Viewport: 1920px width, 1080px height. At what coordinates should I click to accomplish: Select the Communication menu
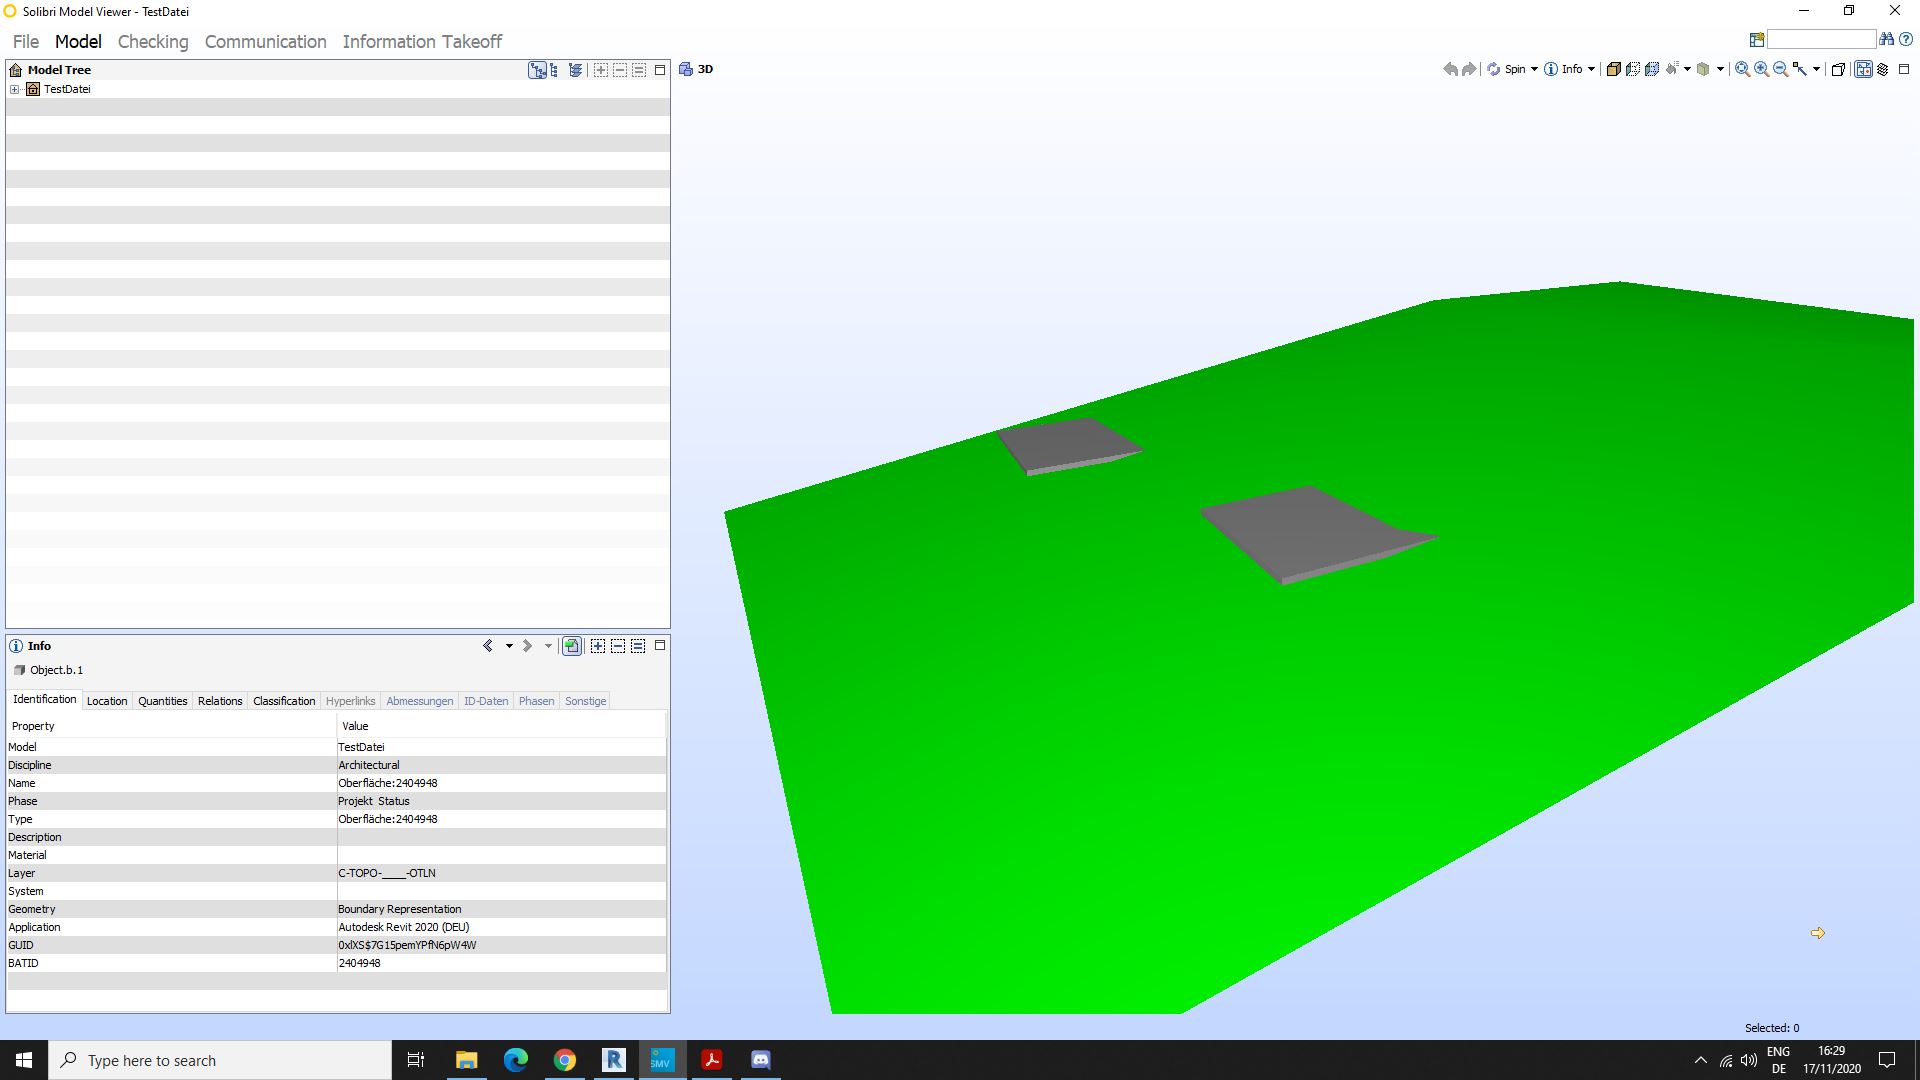(265, 41)
